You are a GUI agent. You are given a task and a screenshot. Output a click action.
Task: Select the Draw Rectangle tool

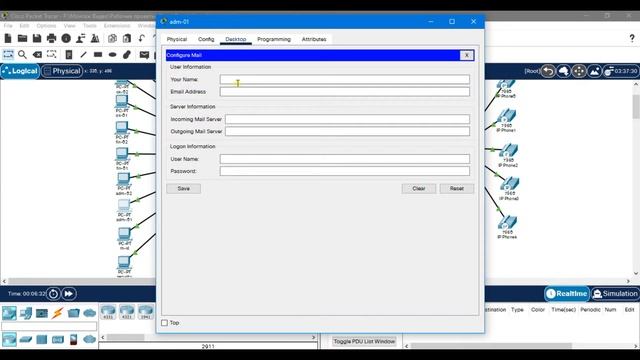[x=98, y=54]
